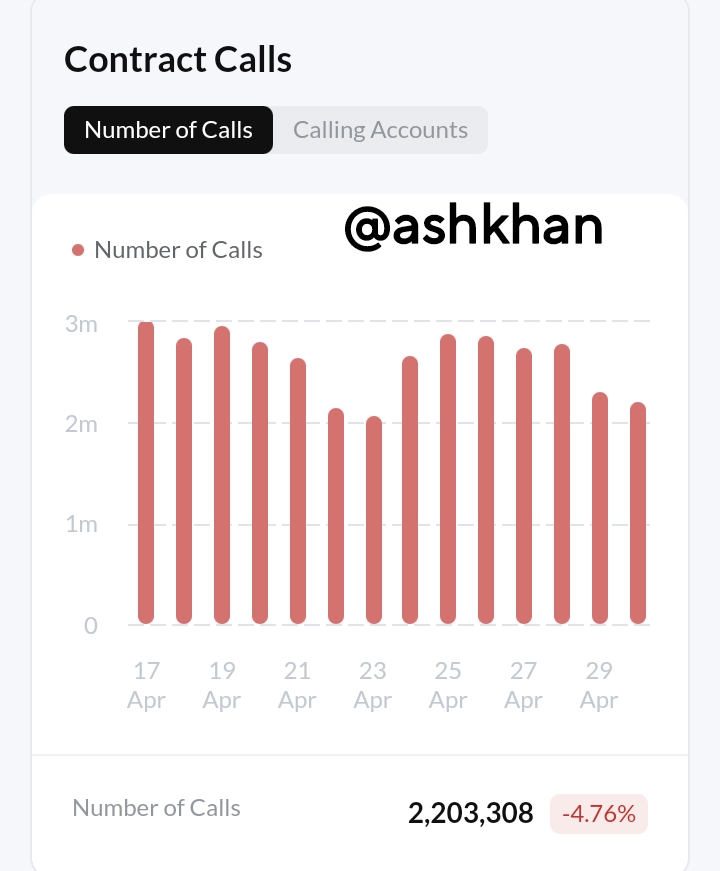The width and height of the screenshot is (720, 871).
Task: Click the 23 Apr x-axis label
Action: point(373,685)
